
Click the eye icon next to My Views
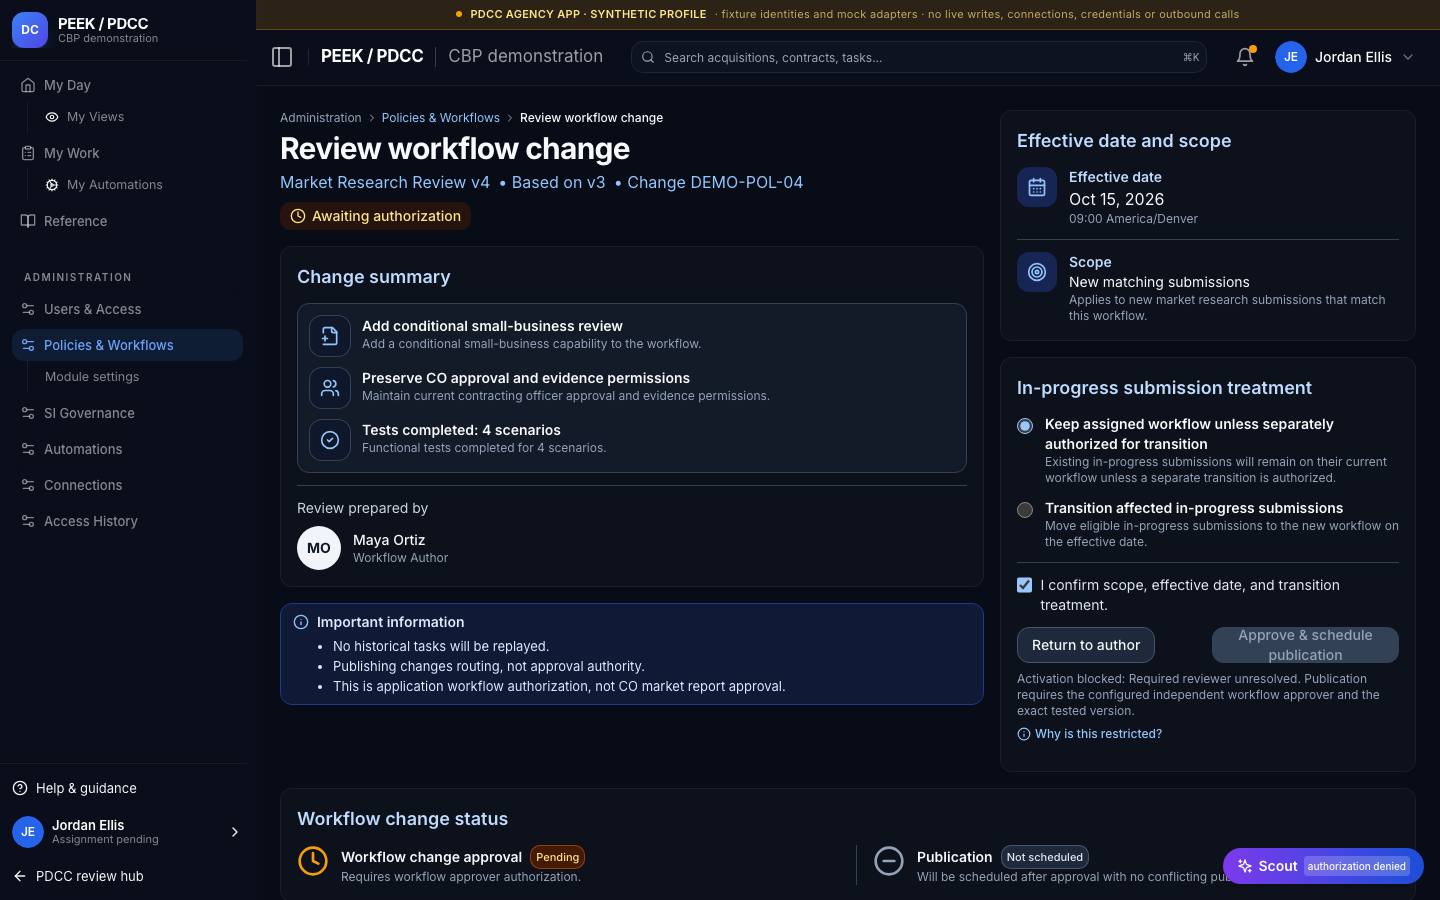point(52,117)
